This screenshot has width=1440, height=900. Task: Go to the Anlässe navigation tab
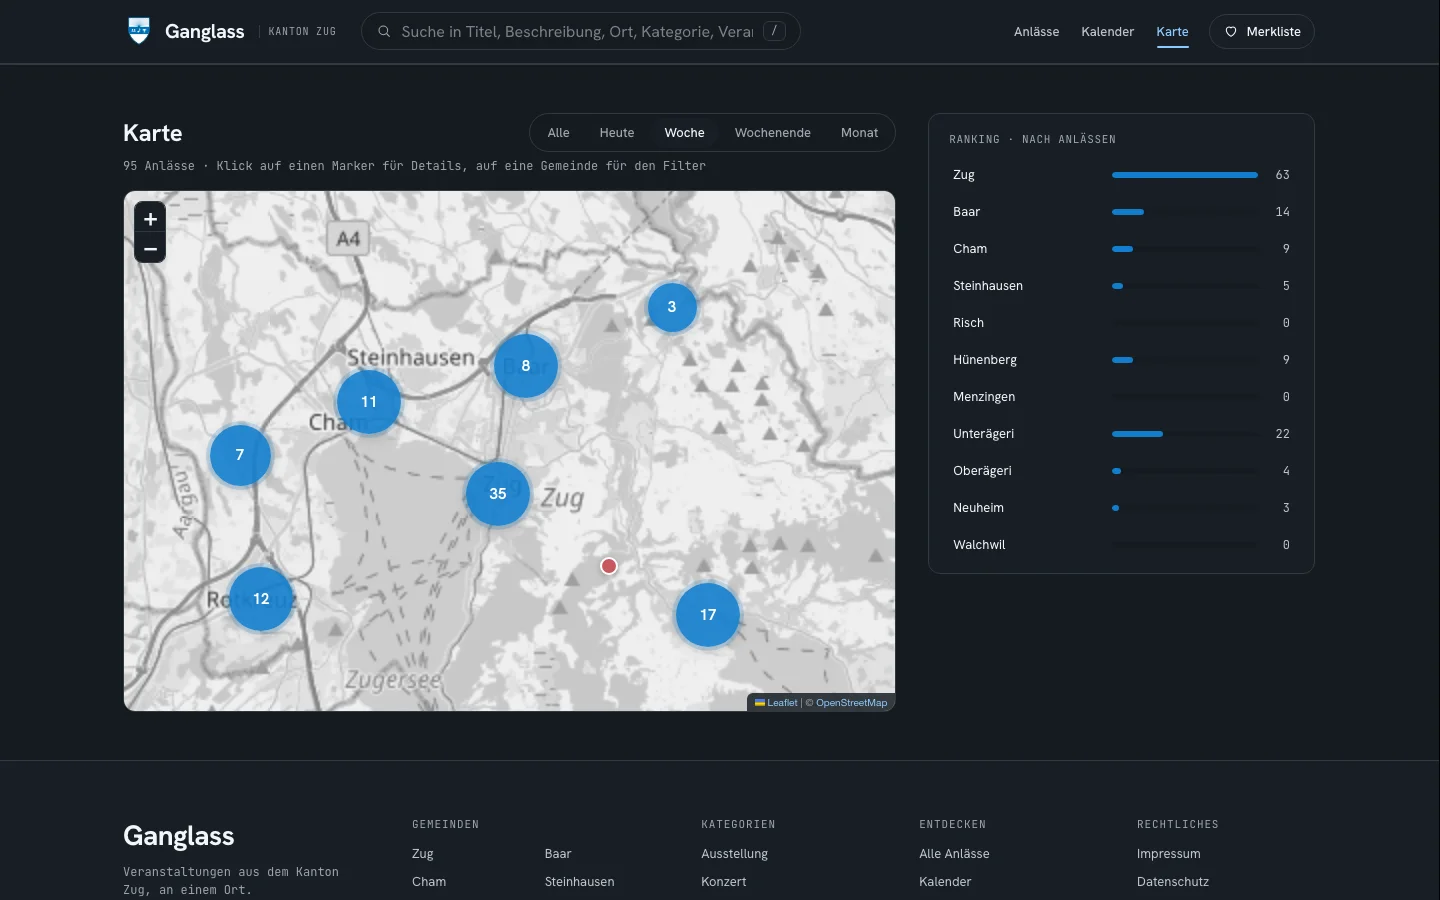[1036, 32]
